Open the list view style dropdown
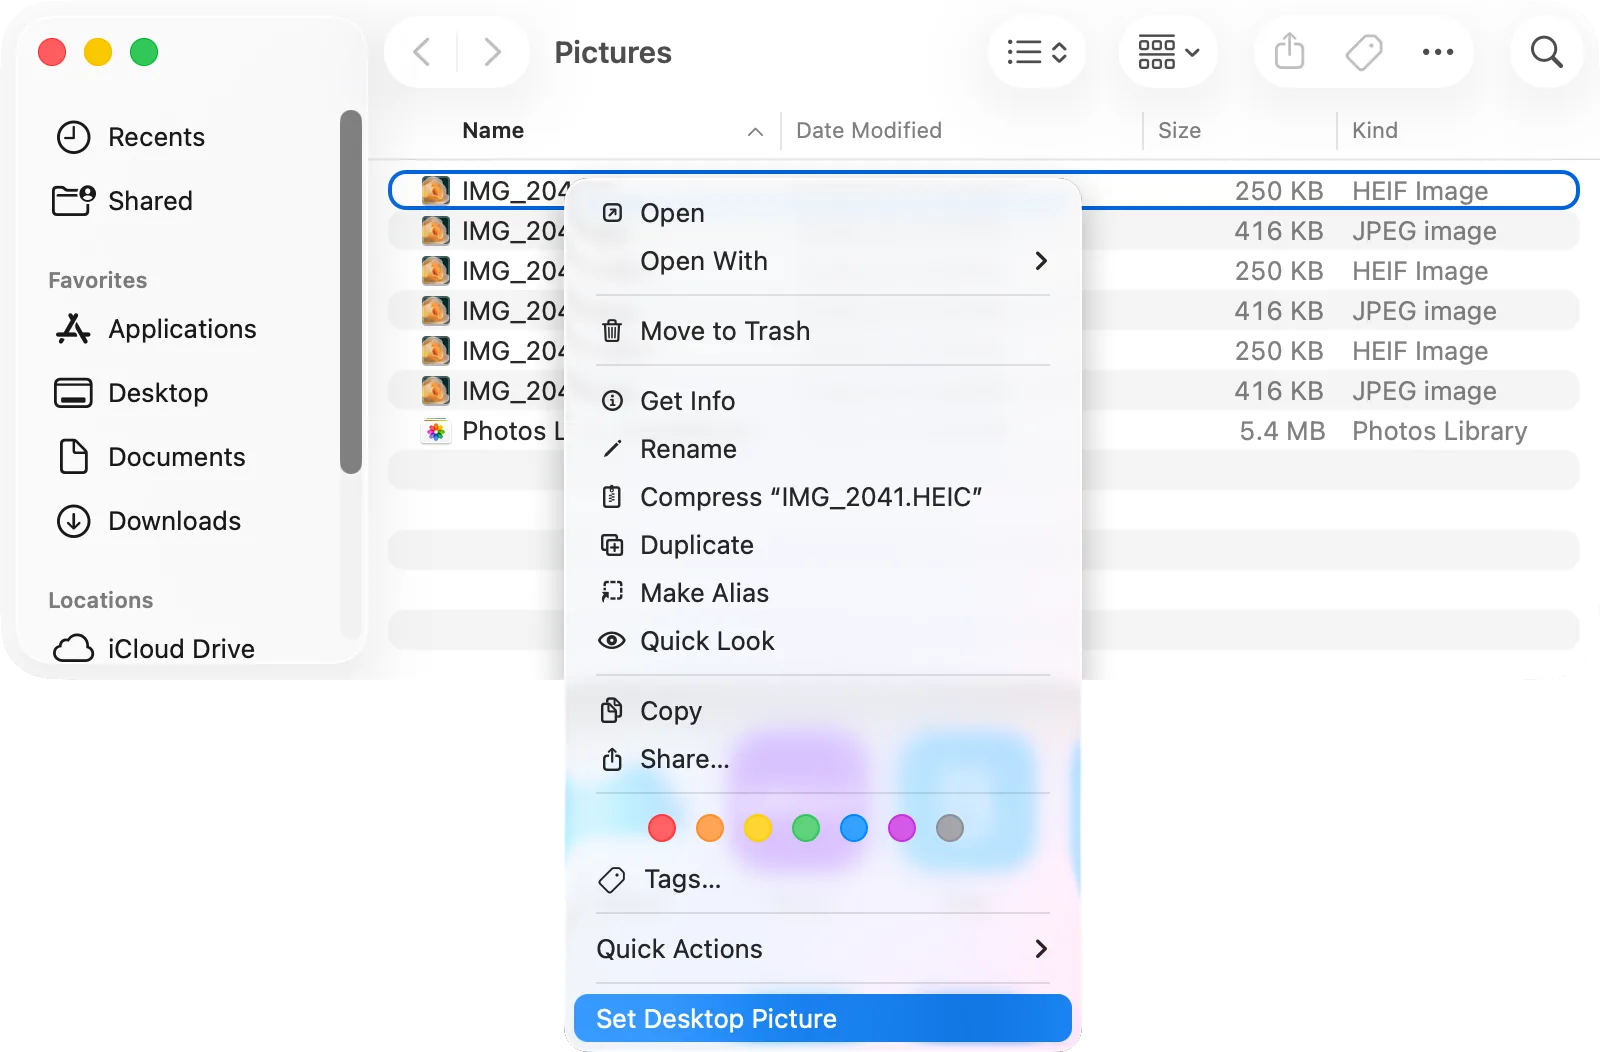Image resolution: width=1600 pixels, height=1052 pixels. coord(1037,51)
